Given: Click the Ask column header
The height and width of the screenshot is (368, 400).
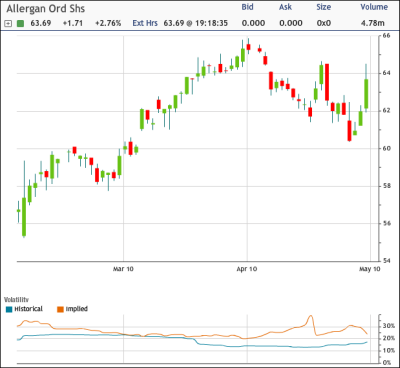Looking at the screenshot, I should tap(285, 7).
